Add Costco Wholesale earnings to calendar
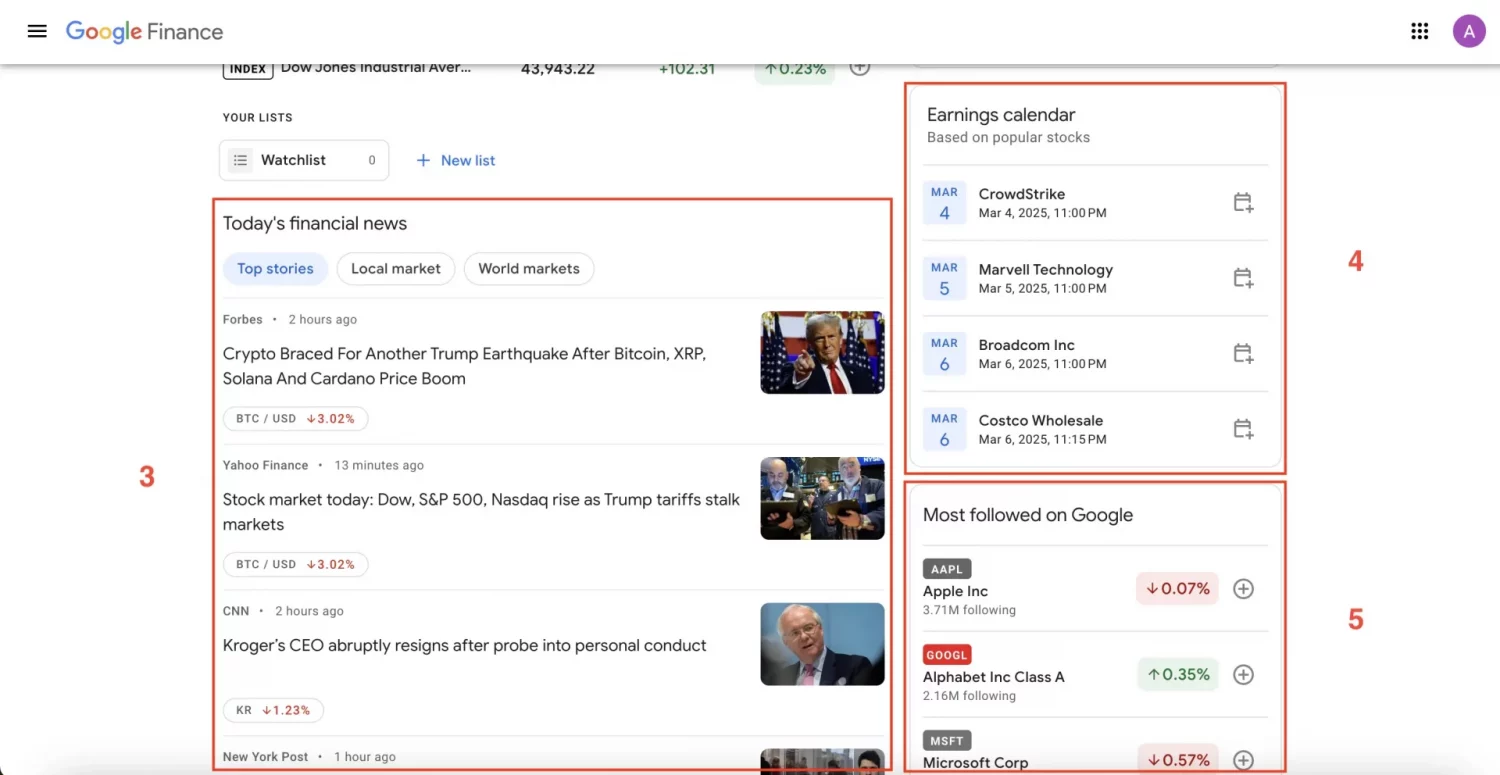This screenshot has width=1500, height=775. point(1243,429)
